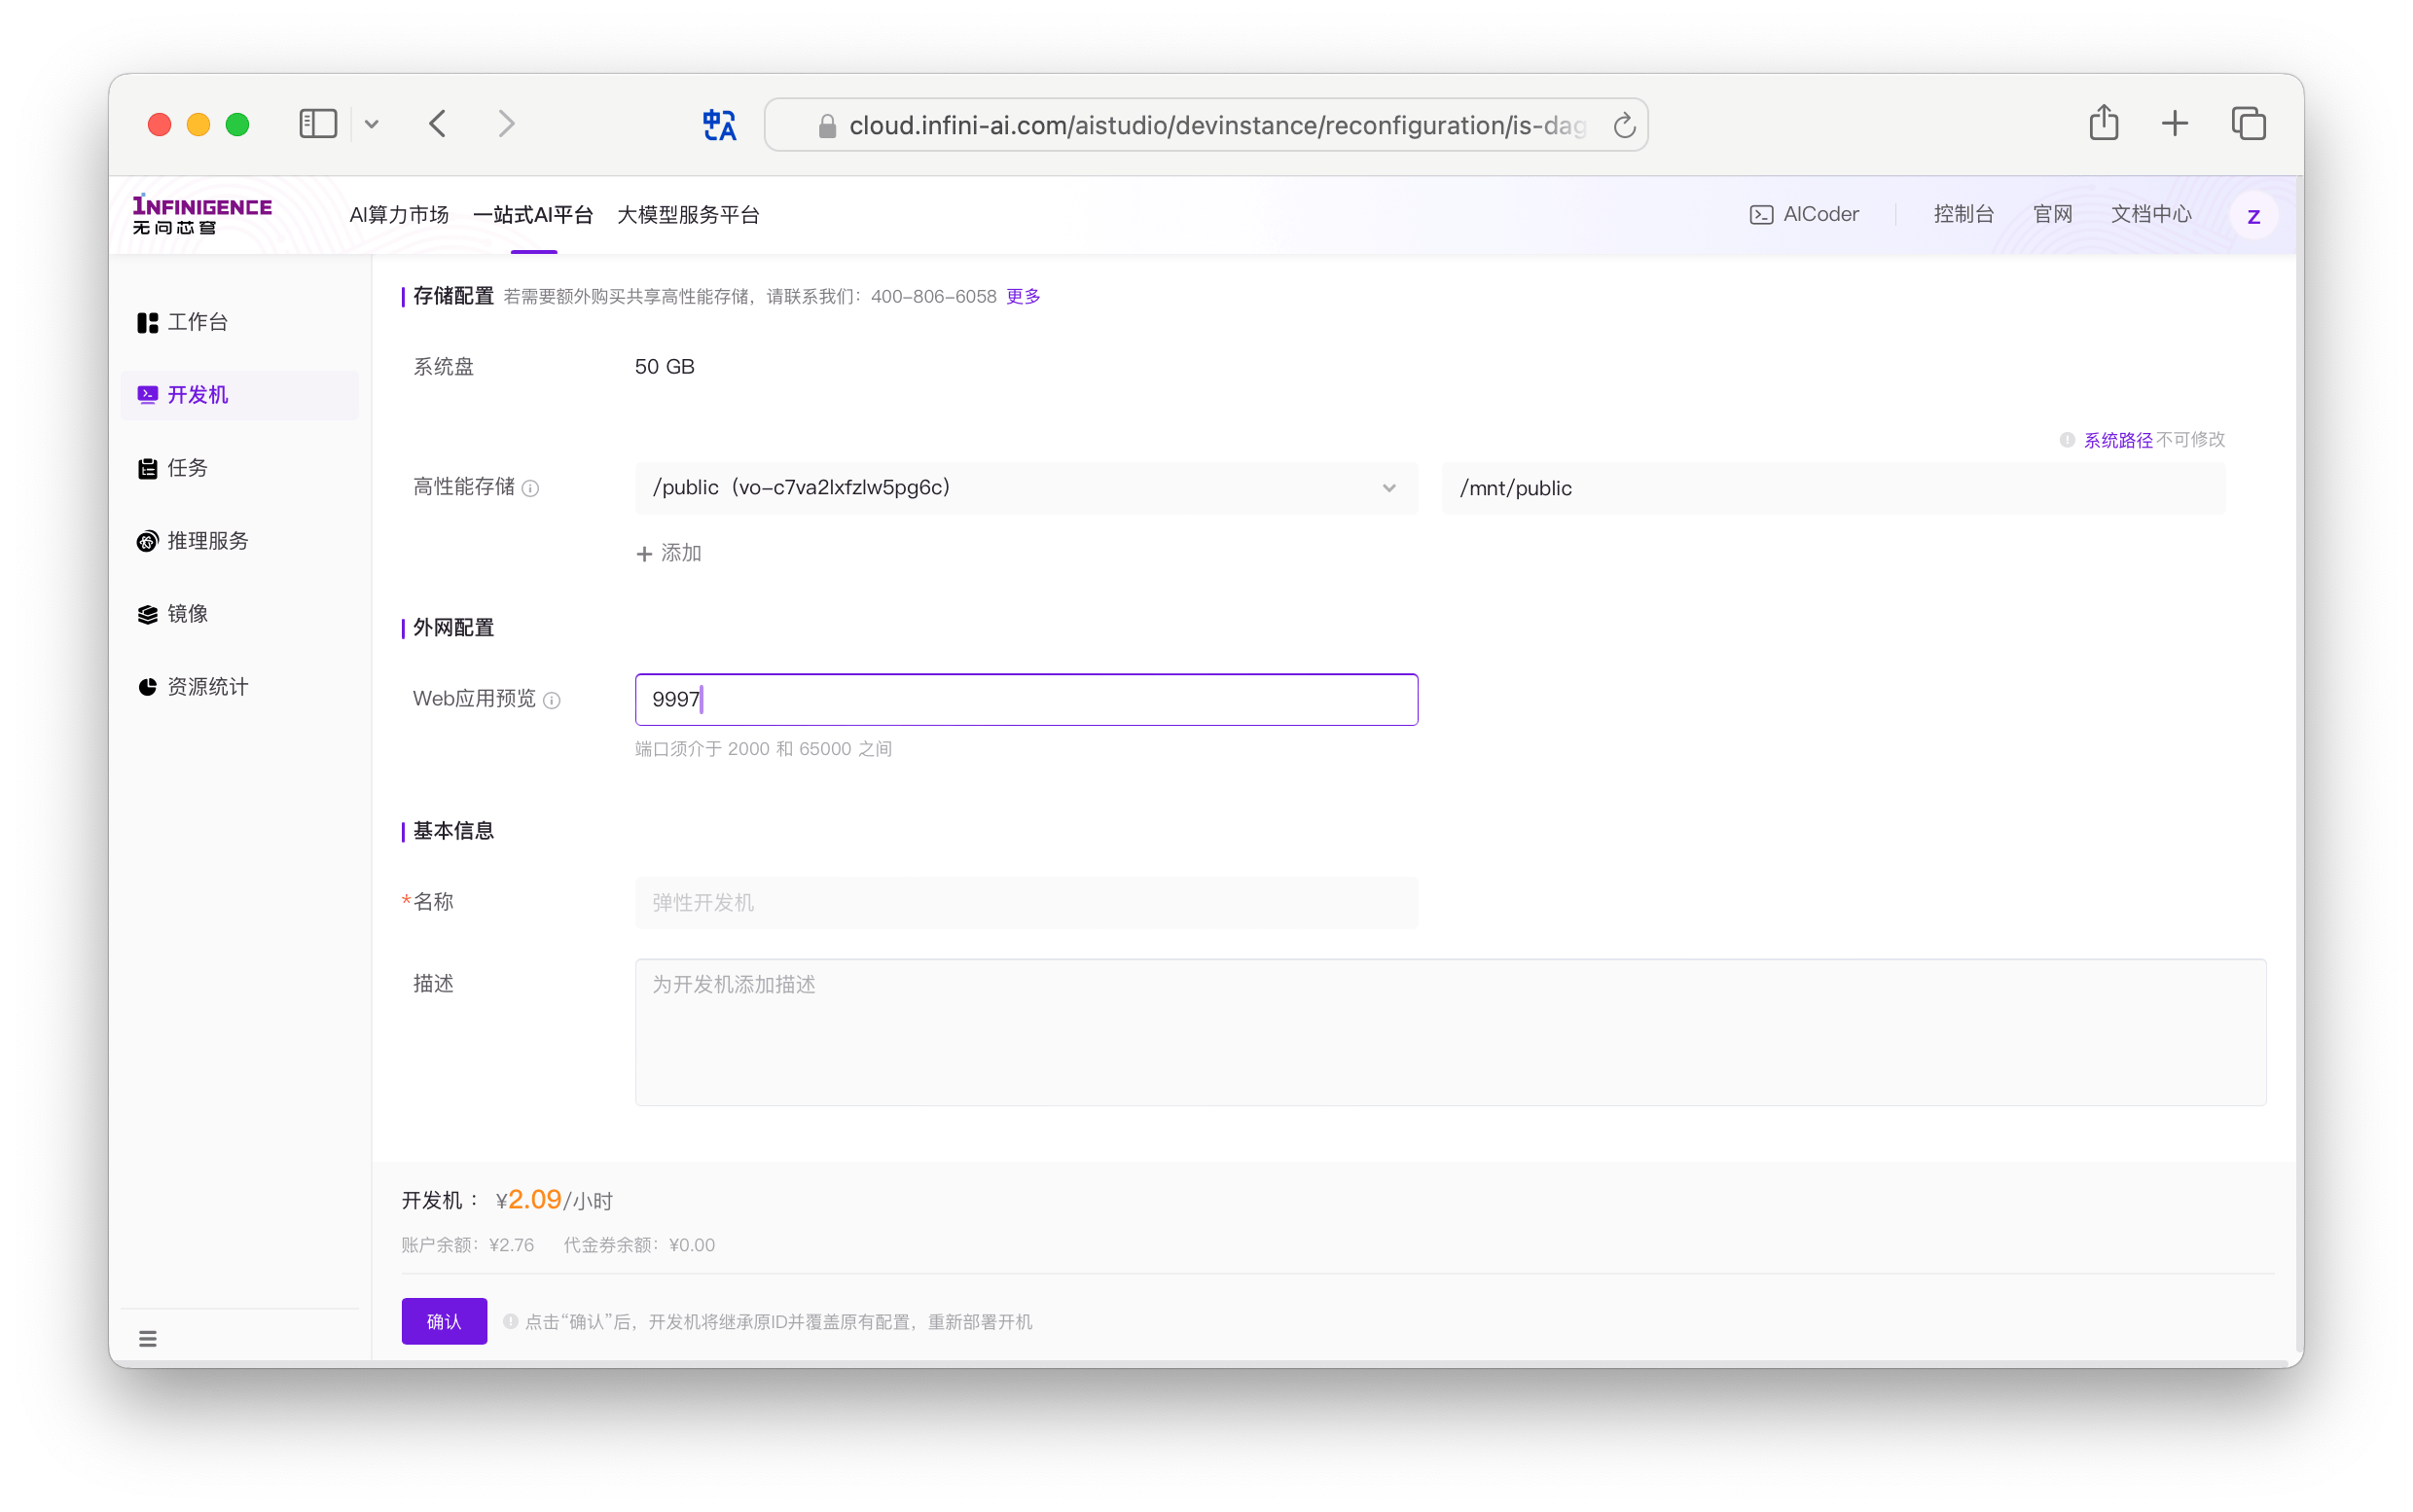This screenshot has height=1512, width=2413.
Task: Click the ¥2.09 hourly price
Action: tap(529, 1199)
